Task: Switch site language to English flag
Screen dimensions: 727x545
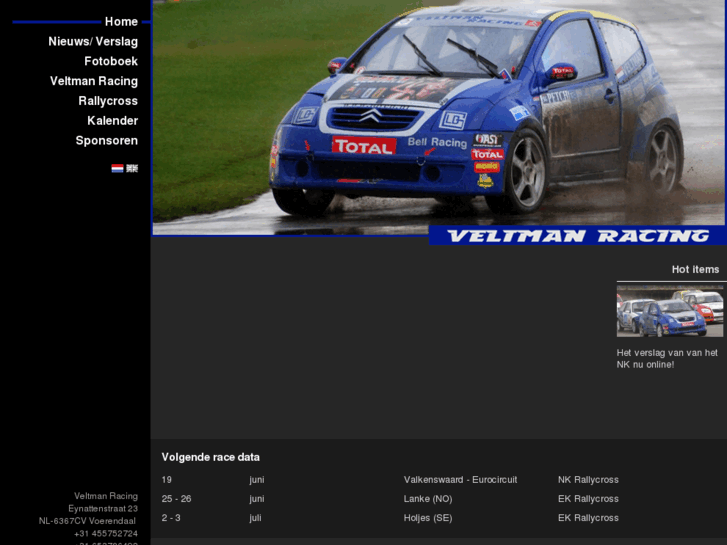Action: (x=132, y=168)
